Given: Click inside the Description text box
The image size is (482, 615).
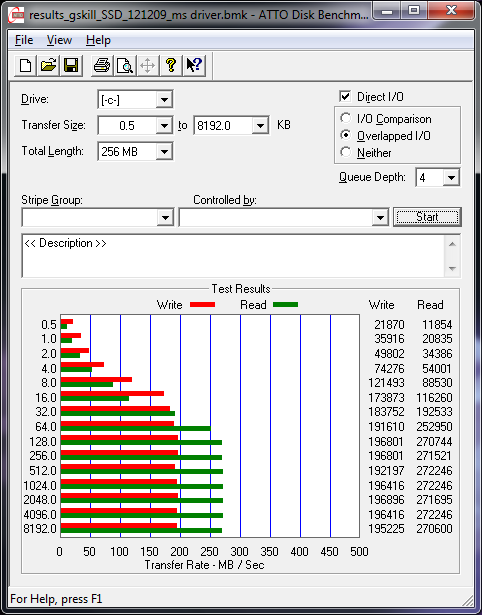Looking at the screenshot, I should pyautogui.click(x=233, y=256).
